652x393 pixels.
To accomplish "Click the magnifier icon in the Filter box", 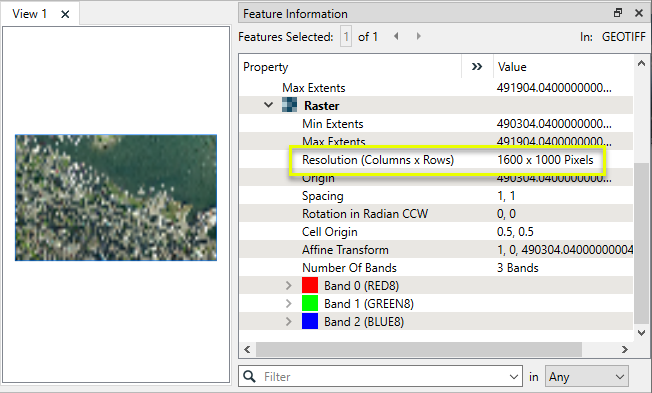I will pyautogui.click(x=249, y=376).
